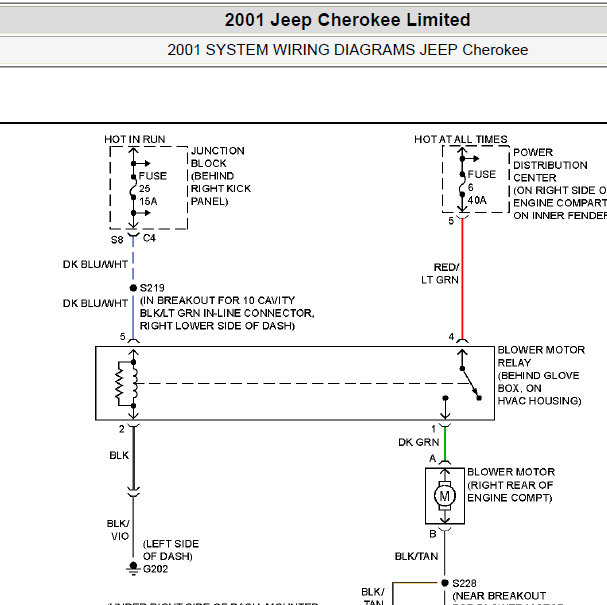Viewport: 607px width, 605px height.
Task: Click the "2001 Jeep Cherokee Limited" heading
Action: pyautogui.click(x=347, y=20)
